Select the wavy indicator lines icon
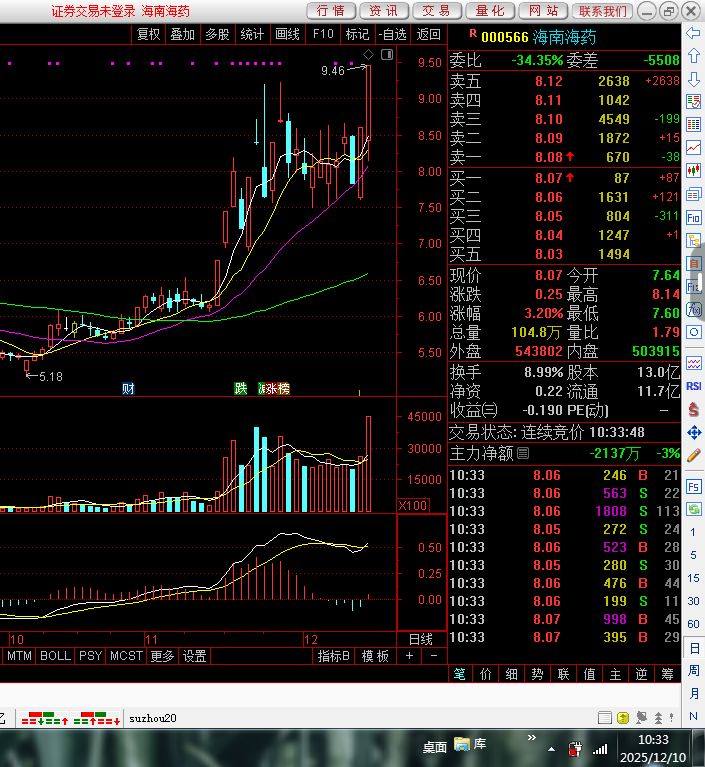This screenshot has height=767, width=705. [693, 363]
